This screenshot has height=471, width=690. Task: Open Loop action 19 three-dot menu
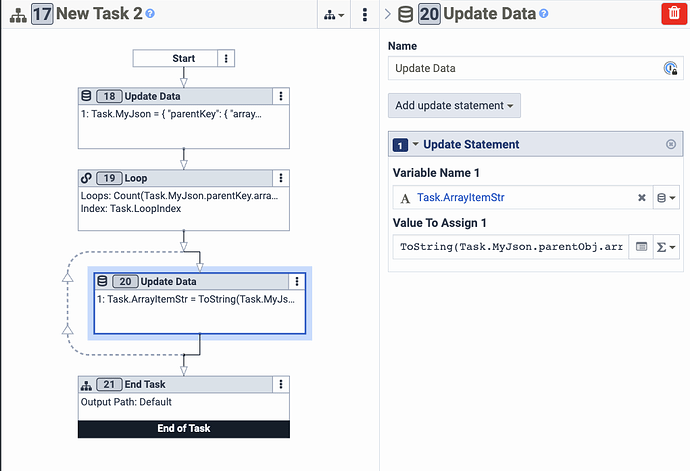(x=281, y=178)
